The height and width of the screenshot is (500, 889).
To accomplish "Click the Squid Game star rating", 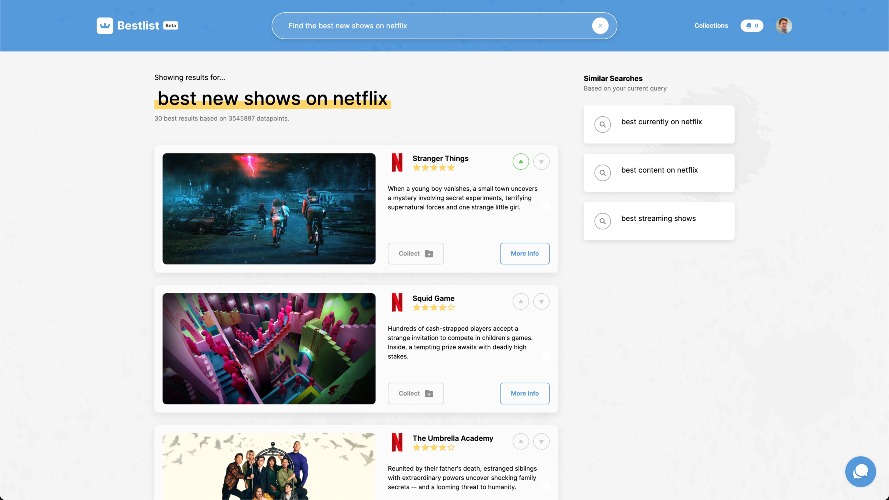I will point(434,308).
